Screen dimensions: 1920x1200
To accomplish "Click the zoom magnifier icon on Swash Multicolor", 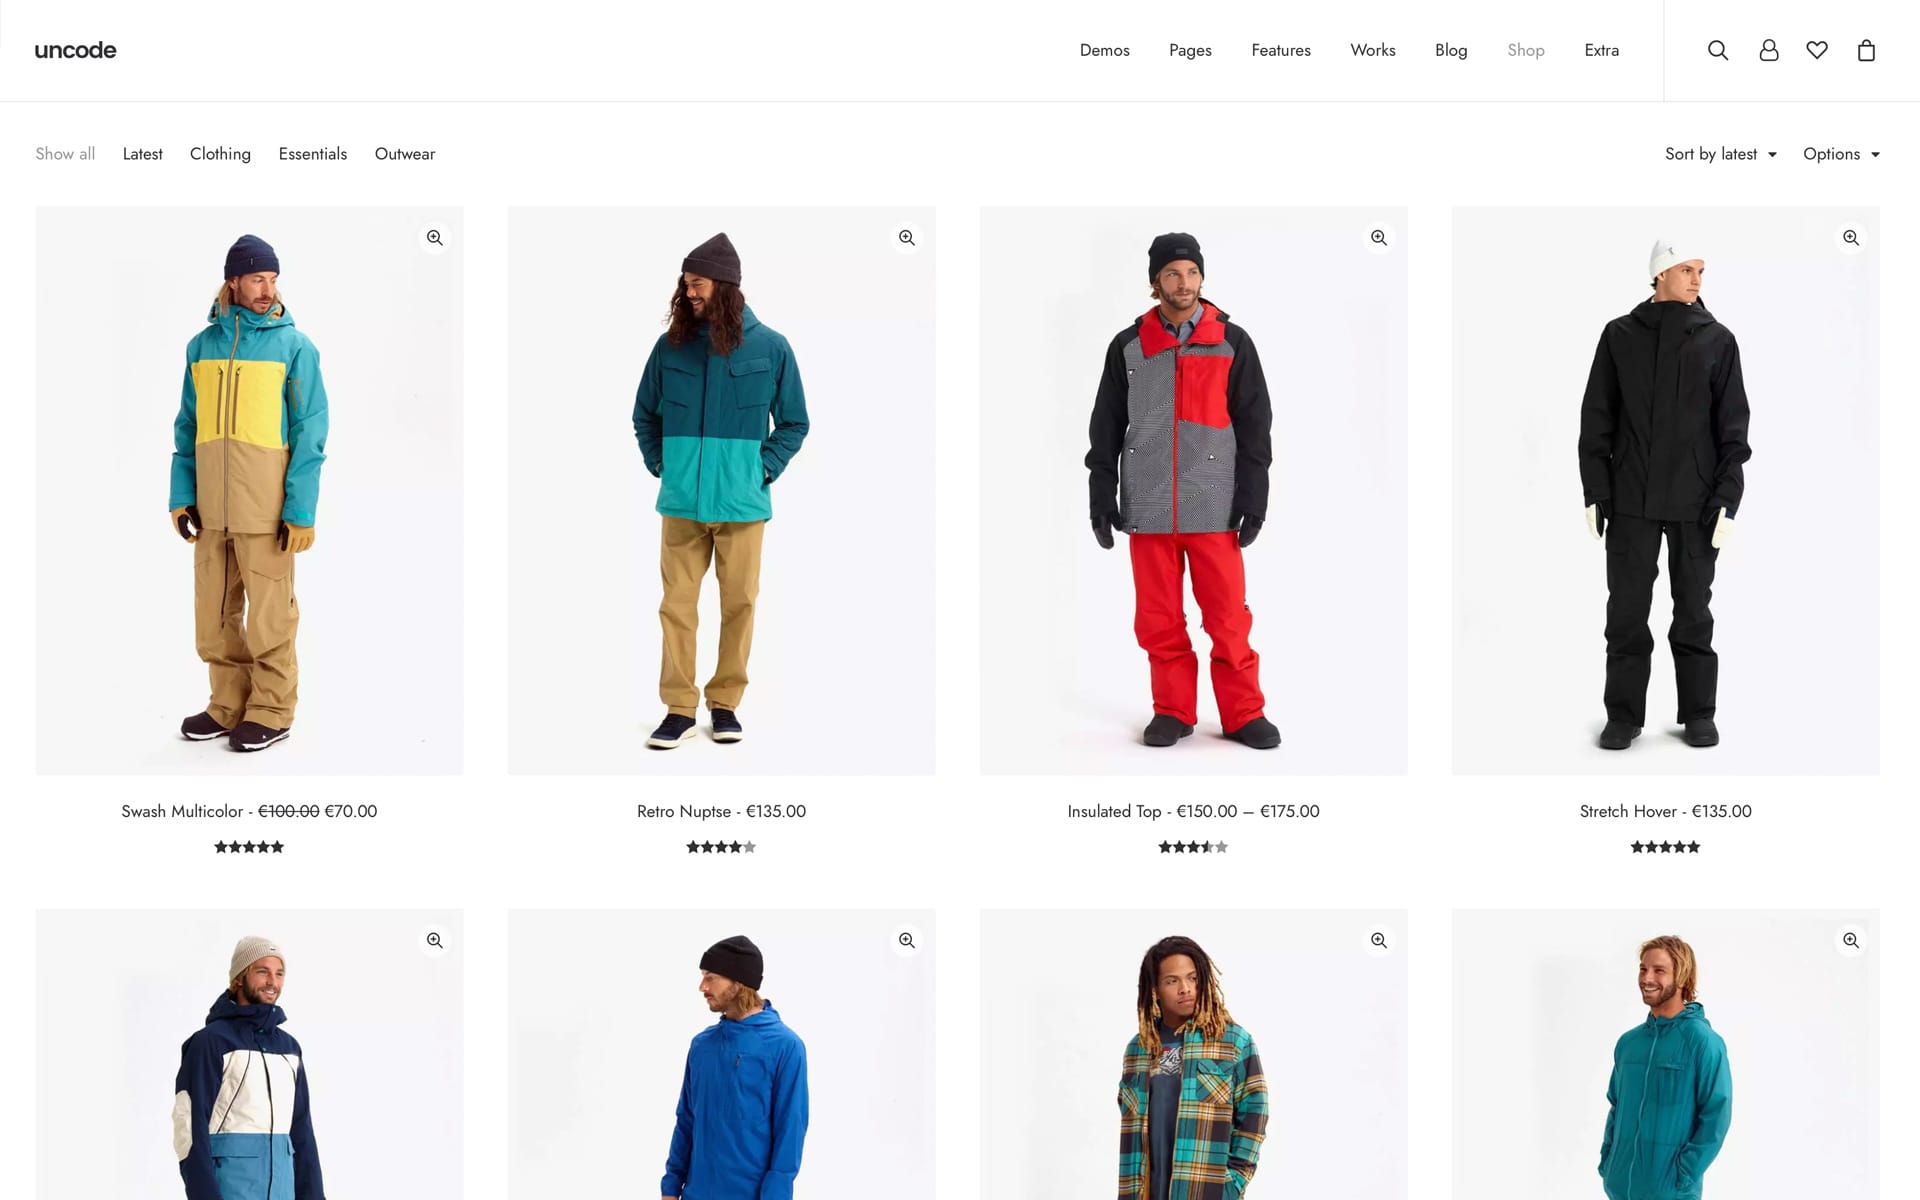I will [x=434, y=236].
